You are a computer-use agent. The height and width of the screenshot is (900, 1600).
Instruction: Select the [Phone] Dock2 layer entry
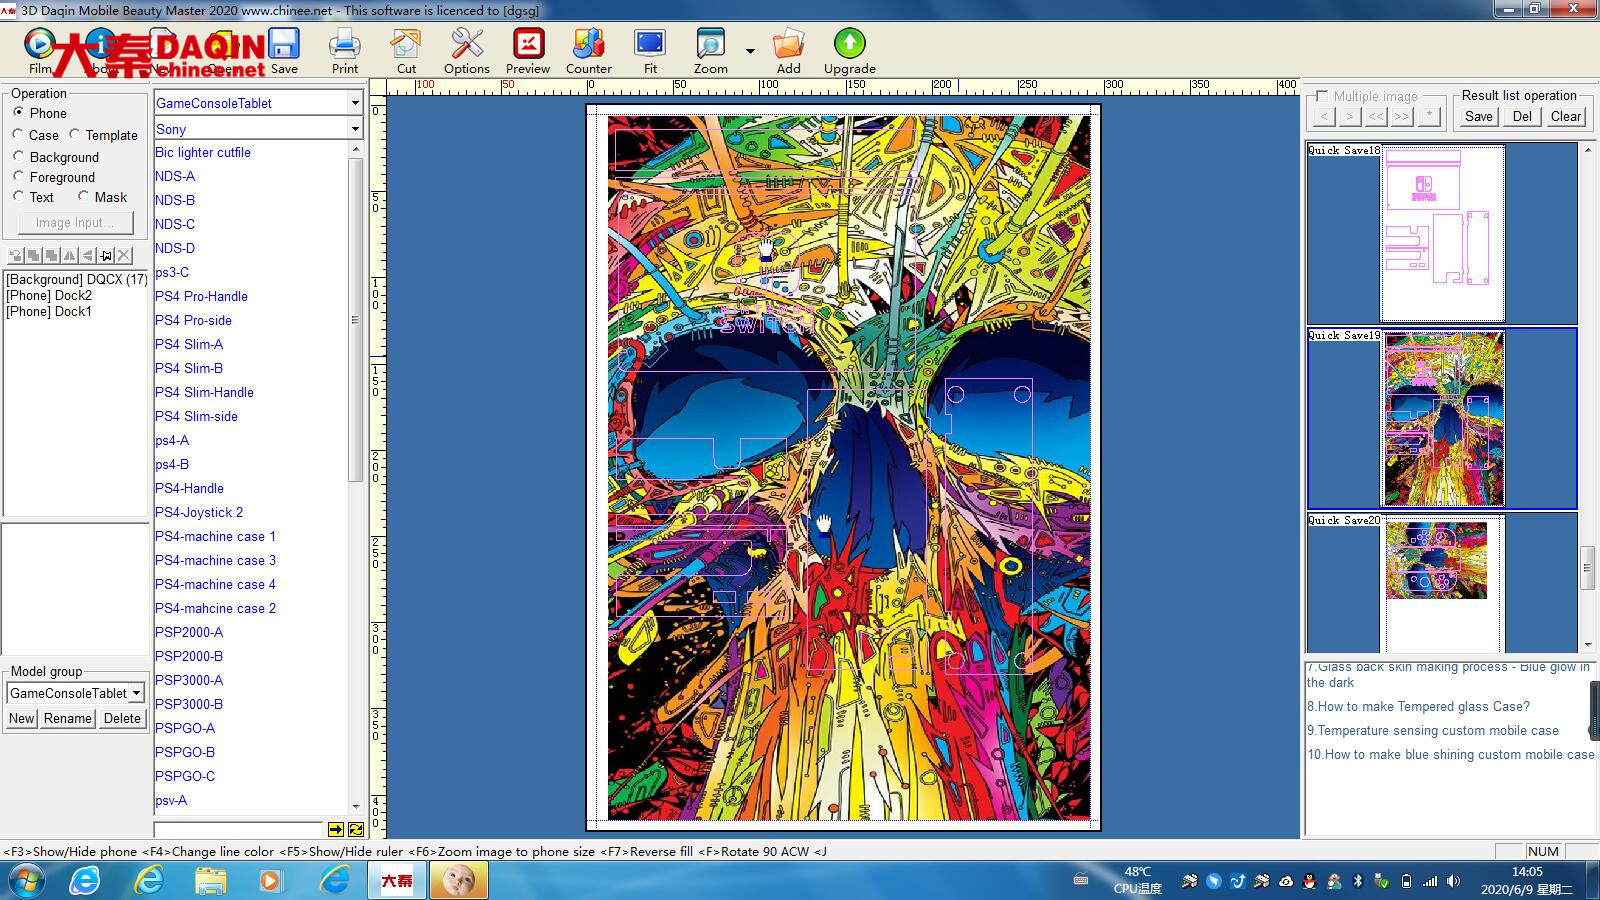coord(49,295)
